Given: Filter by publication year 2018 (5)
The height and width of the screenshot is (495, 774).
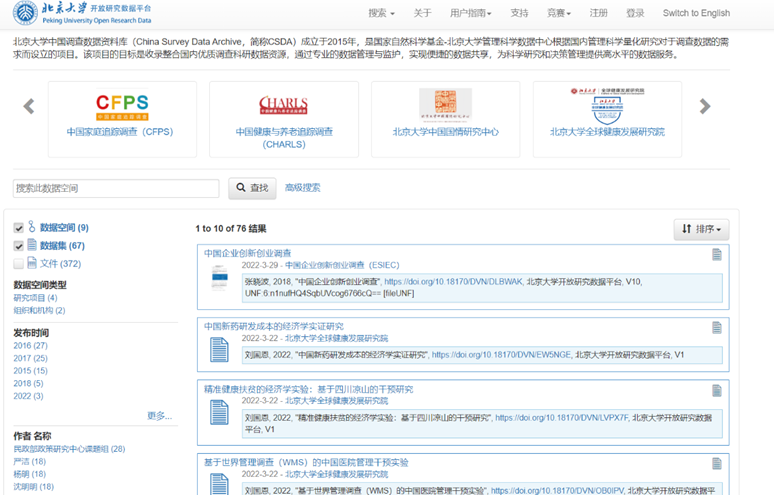Looking at the screenshot, I should pos(28,383).
